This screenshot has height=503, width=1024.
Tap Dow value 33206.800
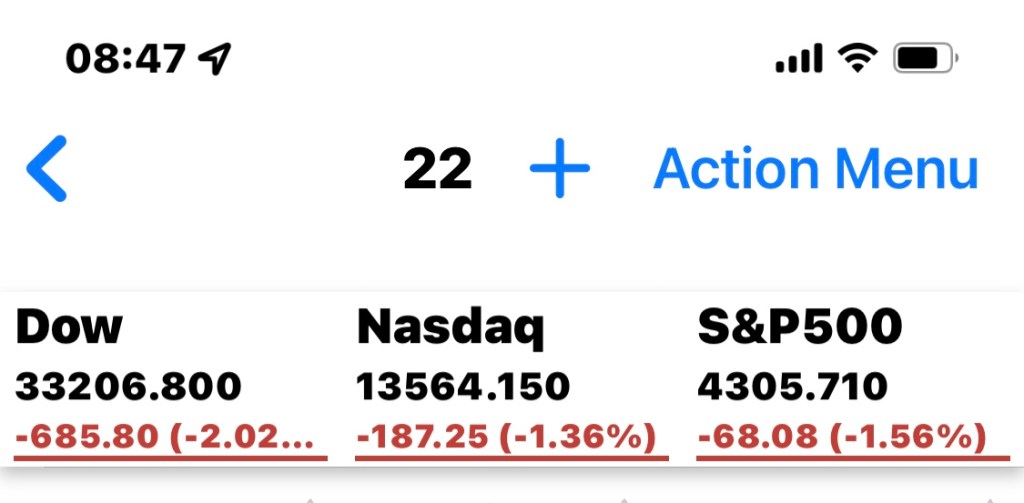tap(129, 386)
